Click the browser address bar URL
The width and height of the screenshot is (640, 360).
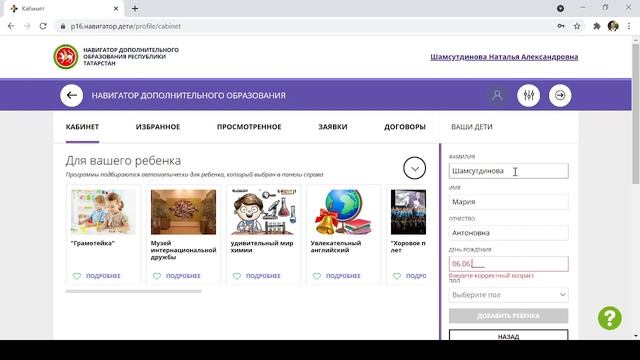coord(126,26)
